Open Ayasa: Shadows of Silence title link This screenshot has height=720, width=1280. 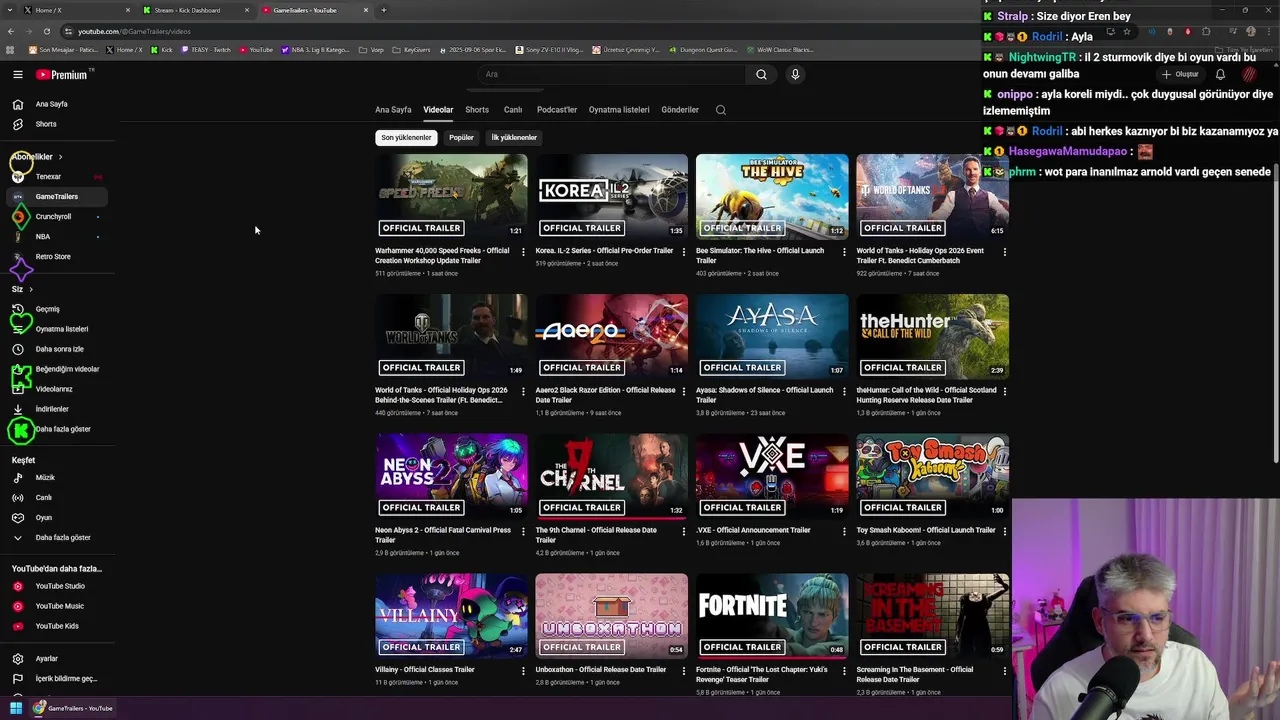pyautogui.click(x=764, y=395)
